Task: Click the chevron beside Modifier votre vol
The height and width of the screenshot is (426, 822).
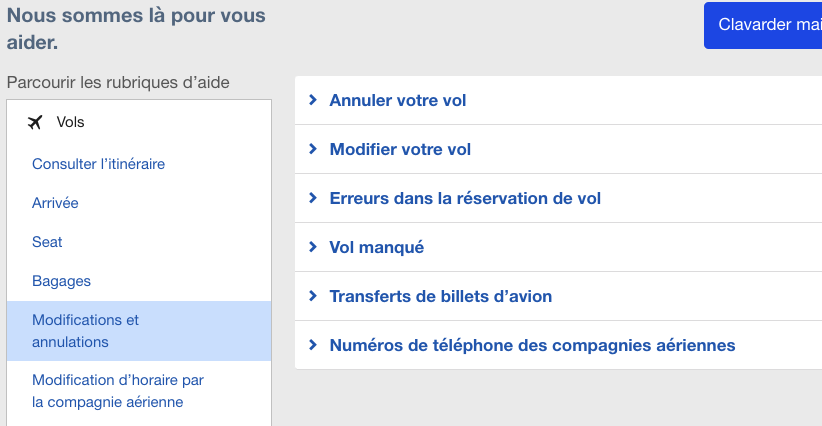Action: (313, 149)
